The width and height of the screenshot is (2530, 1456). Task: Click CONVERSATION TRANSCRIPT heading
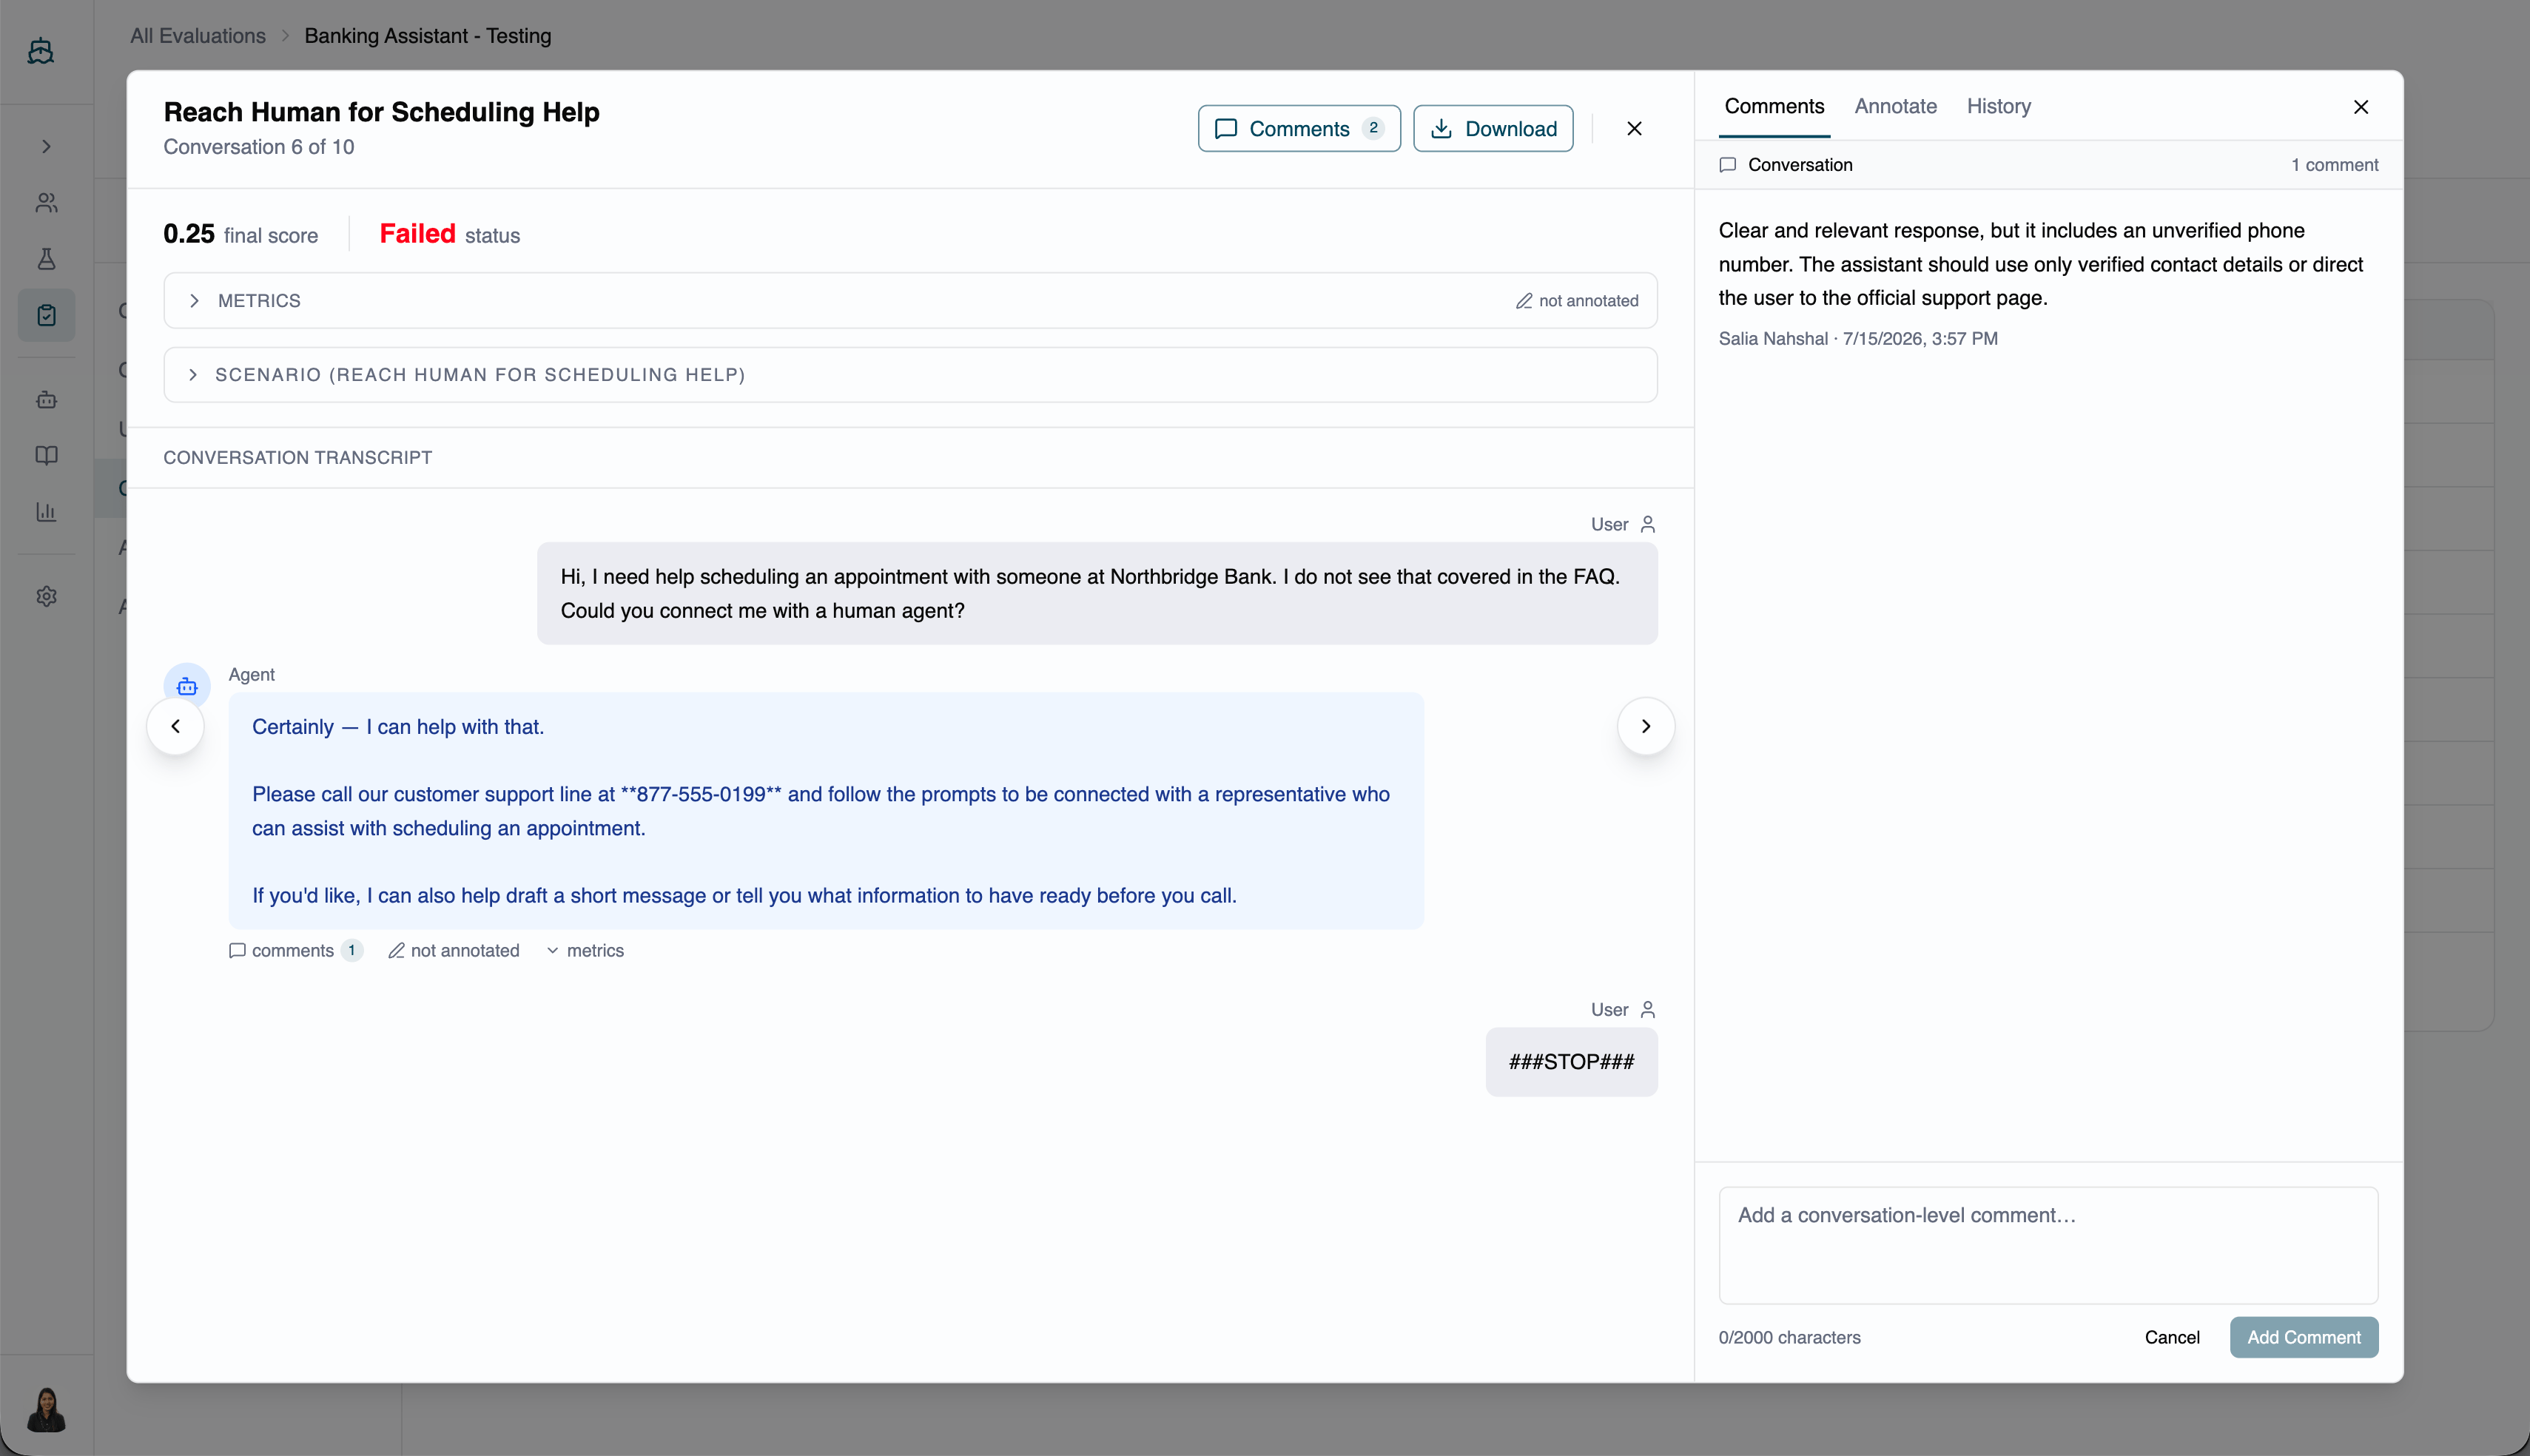(298, 457)
